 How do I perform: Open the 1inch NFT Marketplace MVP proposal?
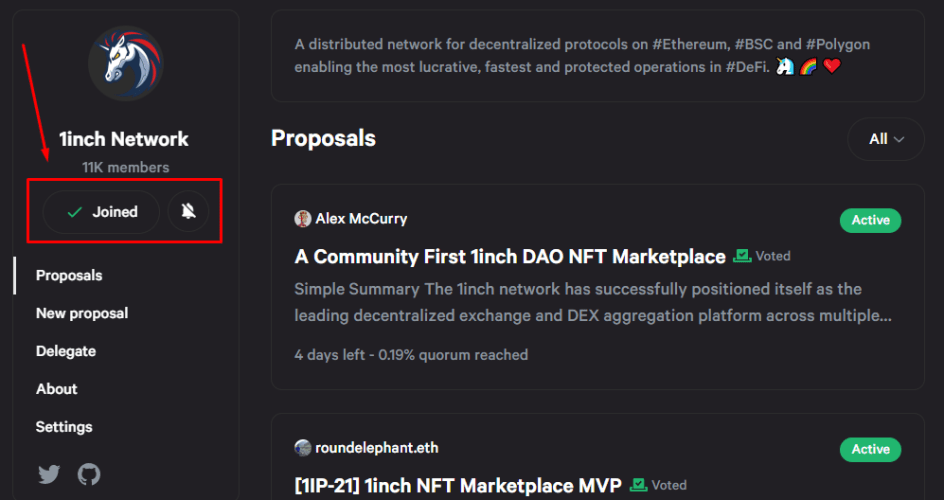click(x=458, y=486)
